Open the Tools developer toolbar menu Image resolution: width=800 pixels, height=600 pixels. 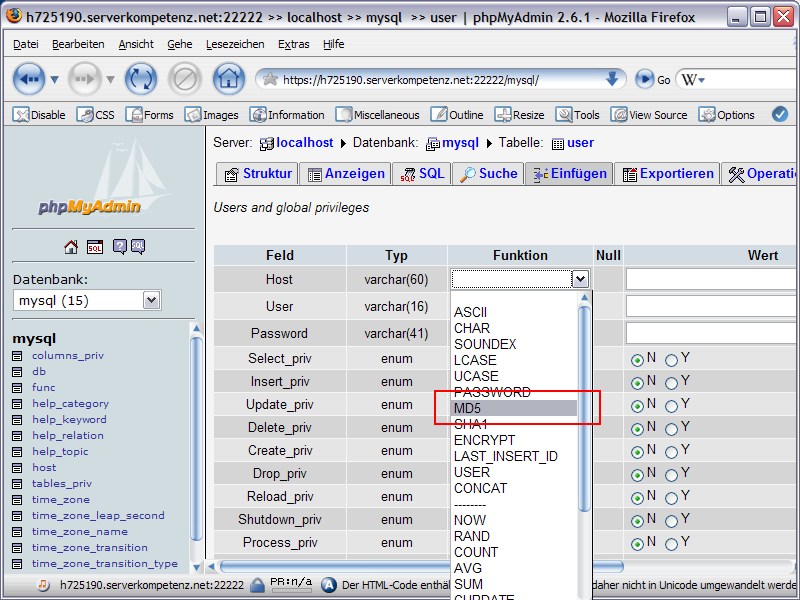(x=578, y=115)
